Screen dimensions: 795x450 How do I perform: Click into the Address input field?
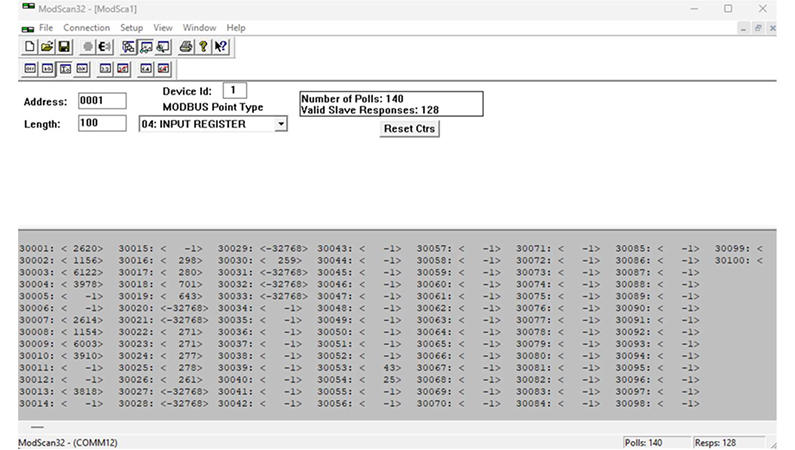click(x=102, y=101)
